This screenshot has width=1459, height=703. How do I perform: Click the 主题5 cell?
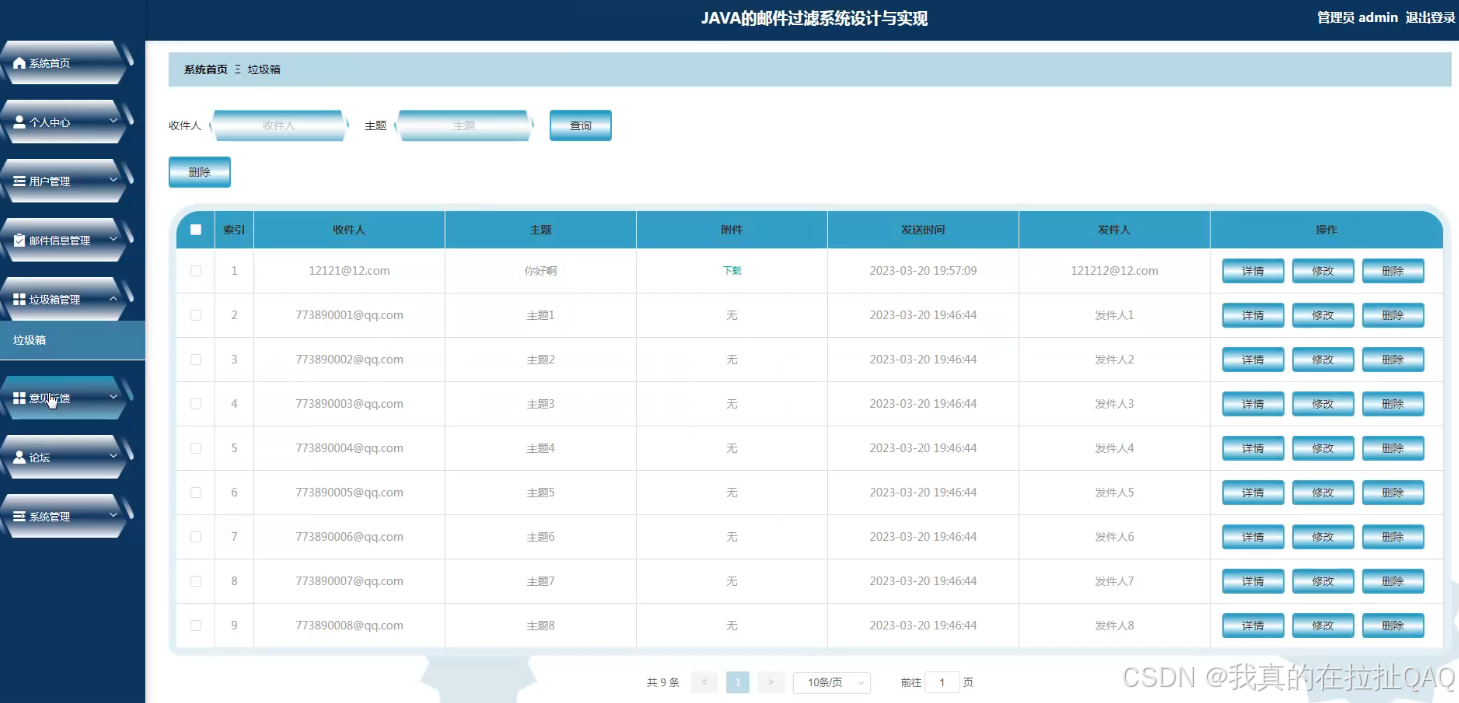(x=540, y=492)
